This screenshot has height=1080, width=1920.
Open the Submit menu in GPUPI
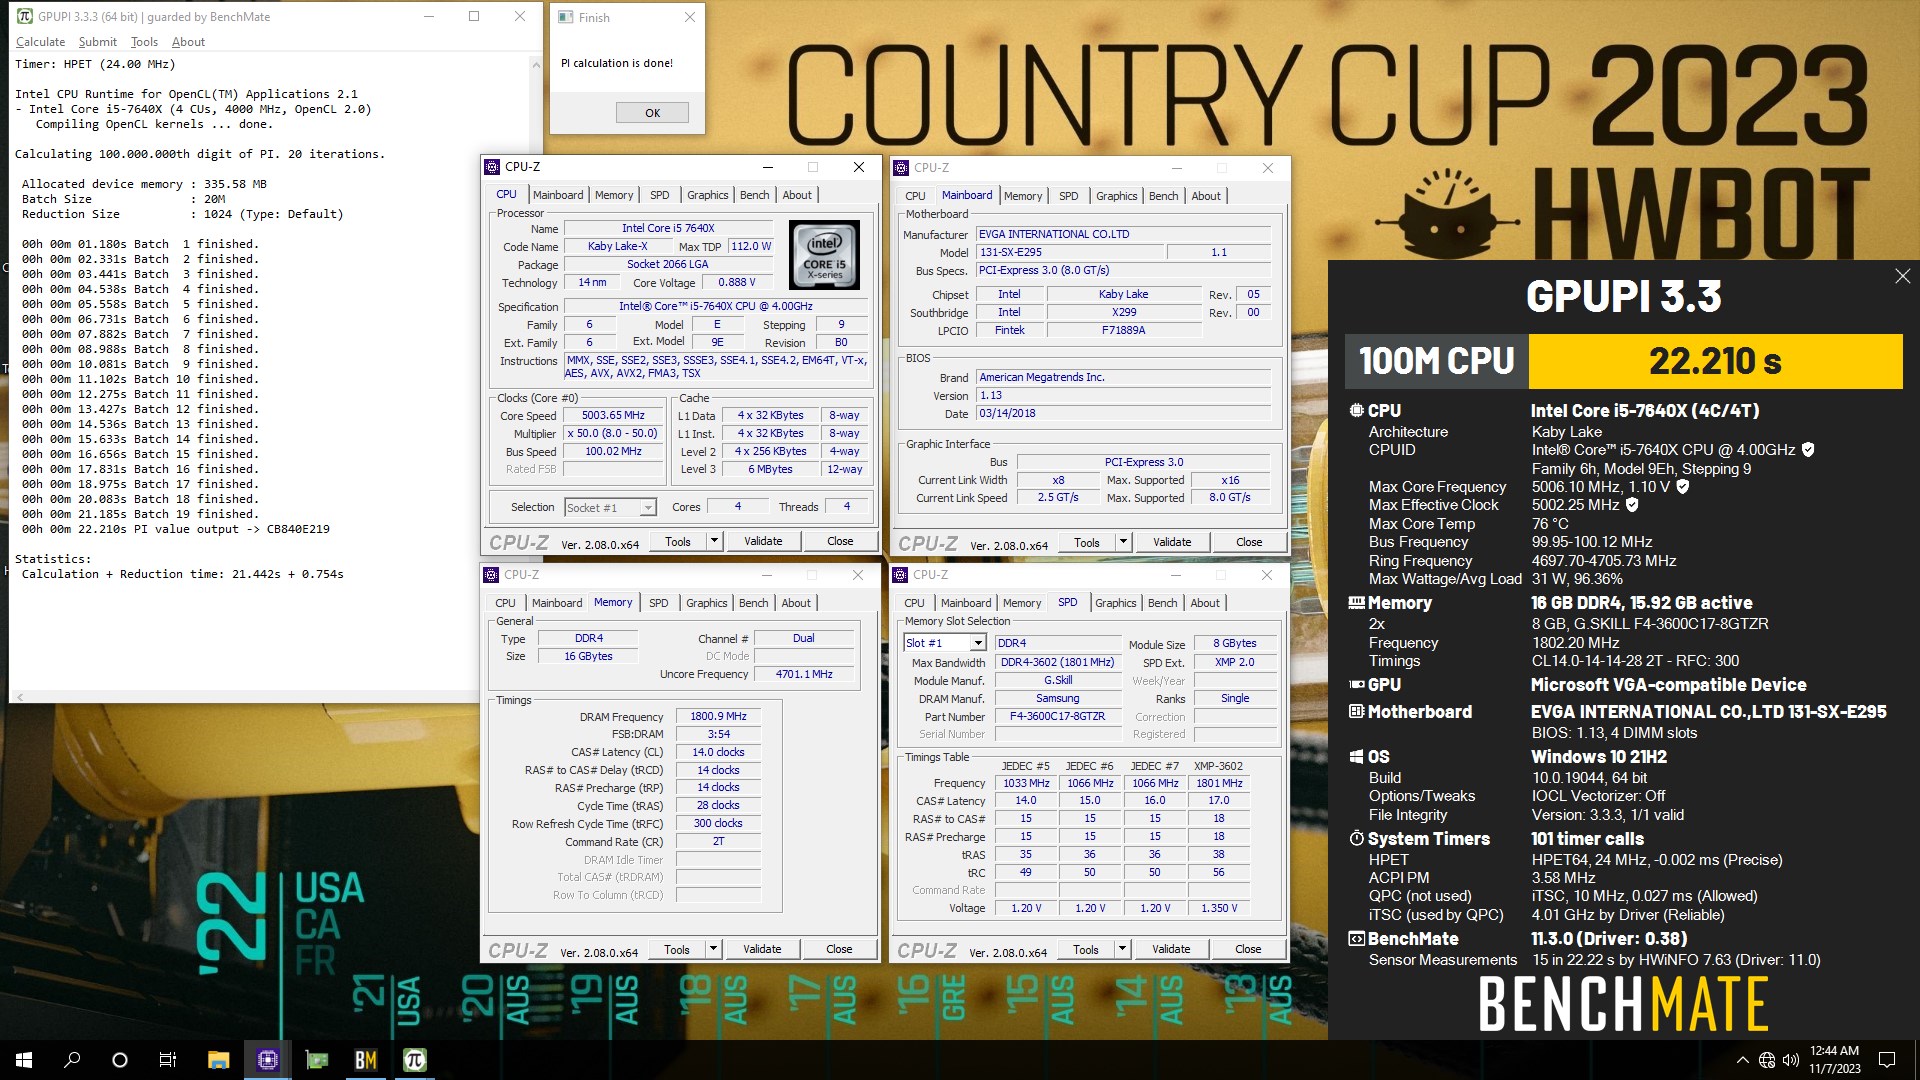97,42
